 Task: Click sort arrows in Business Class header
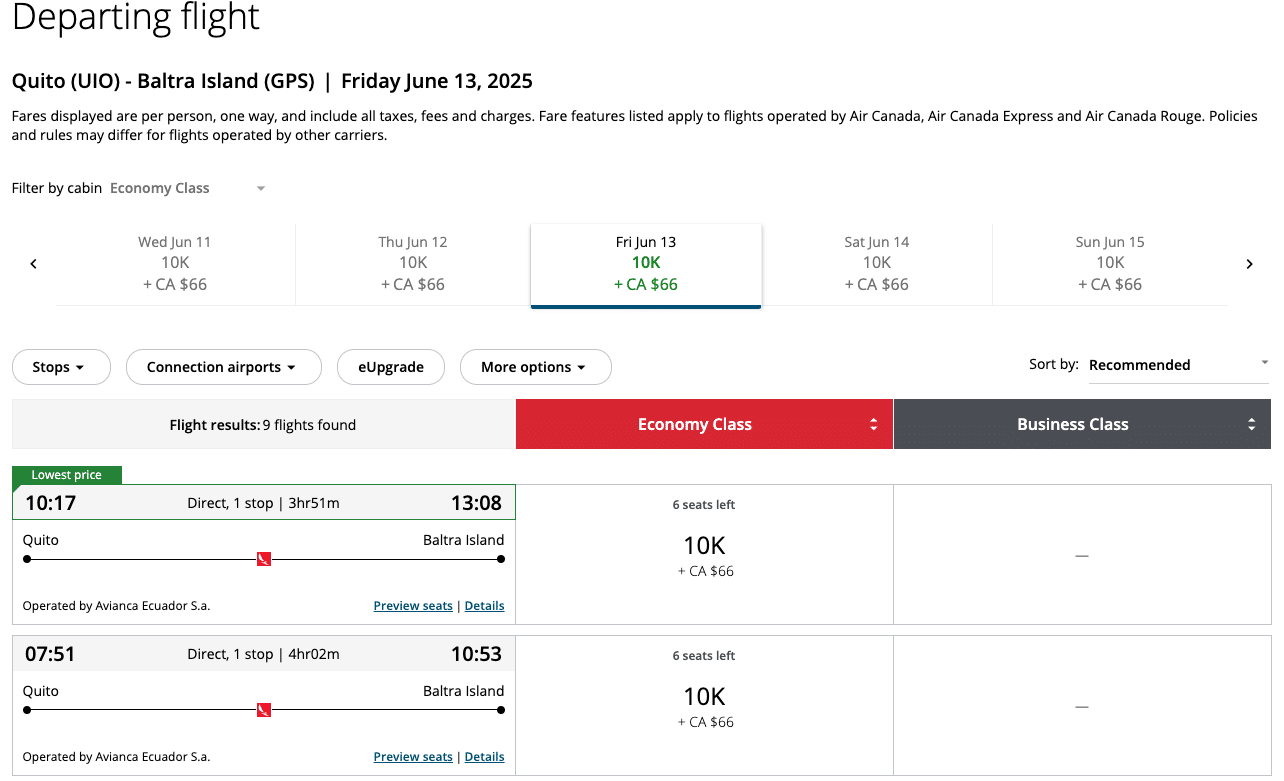pos(1251,425)
